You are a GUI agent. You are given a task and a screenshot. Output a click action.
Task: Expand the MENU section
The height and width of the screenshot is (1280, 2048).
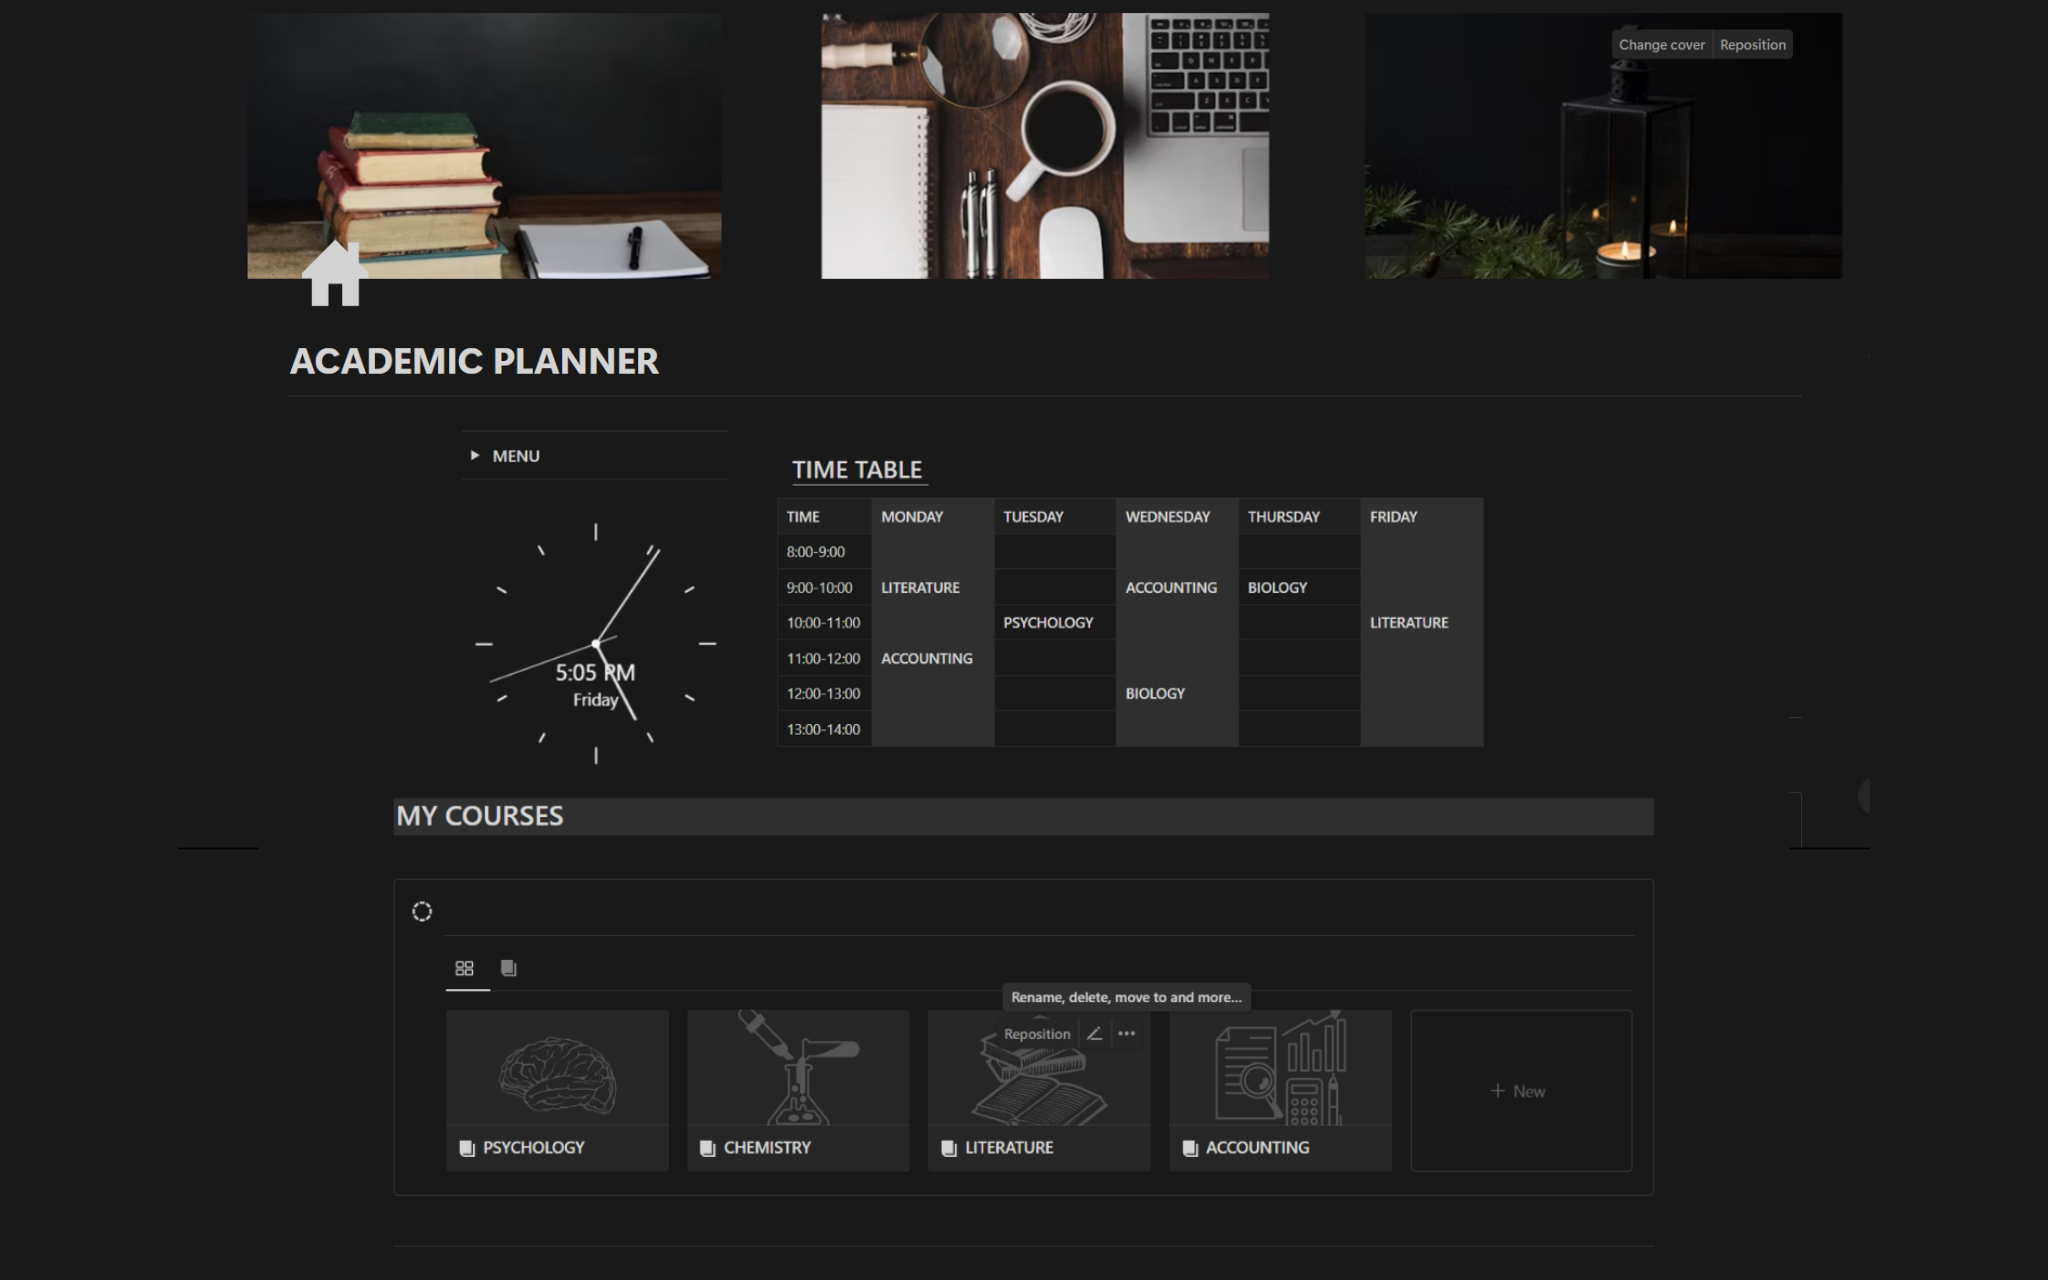[x=475, y=455]
